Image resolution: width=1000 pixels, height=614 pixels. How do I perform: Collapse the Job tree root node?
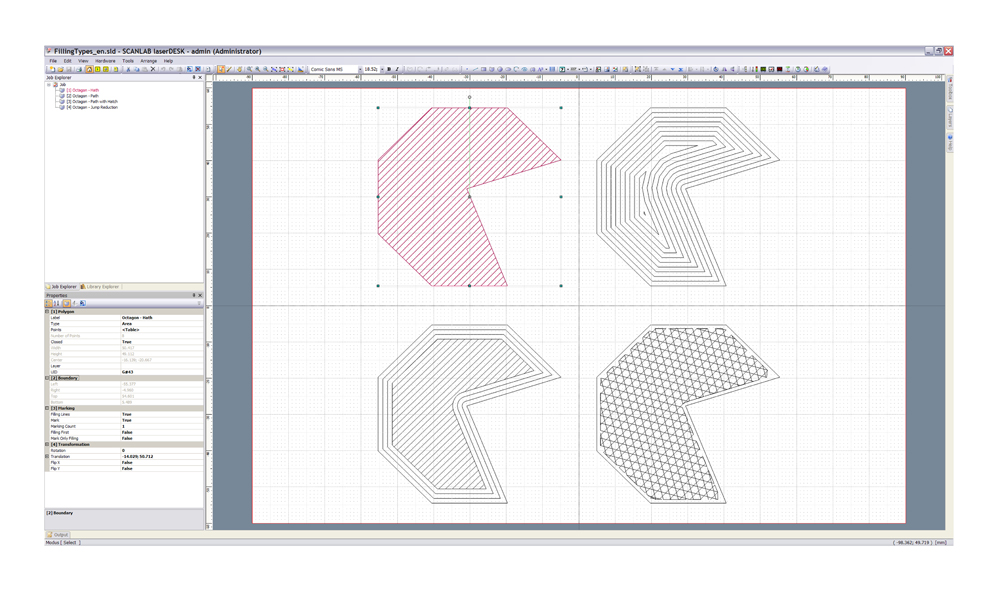coord(49,85)
